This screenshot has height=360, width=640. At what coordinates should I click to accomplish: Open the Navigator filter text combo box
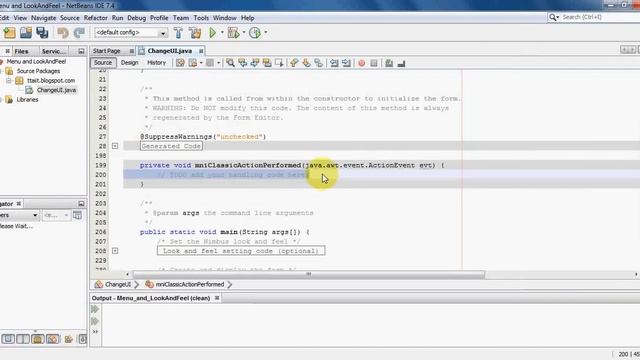pos(56,215)
